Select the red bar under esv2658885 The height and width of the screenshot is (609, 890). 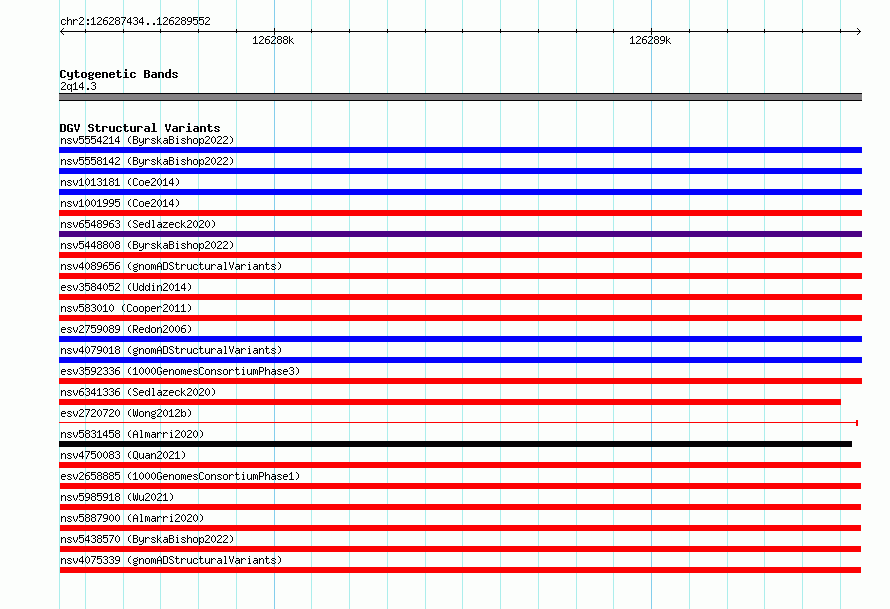tap(460, 486)
